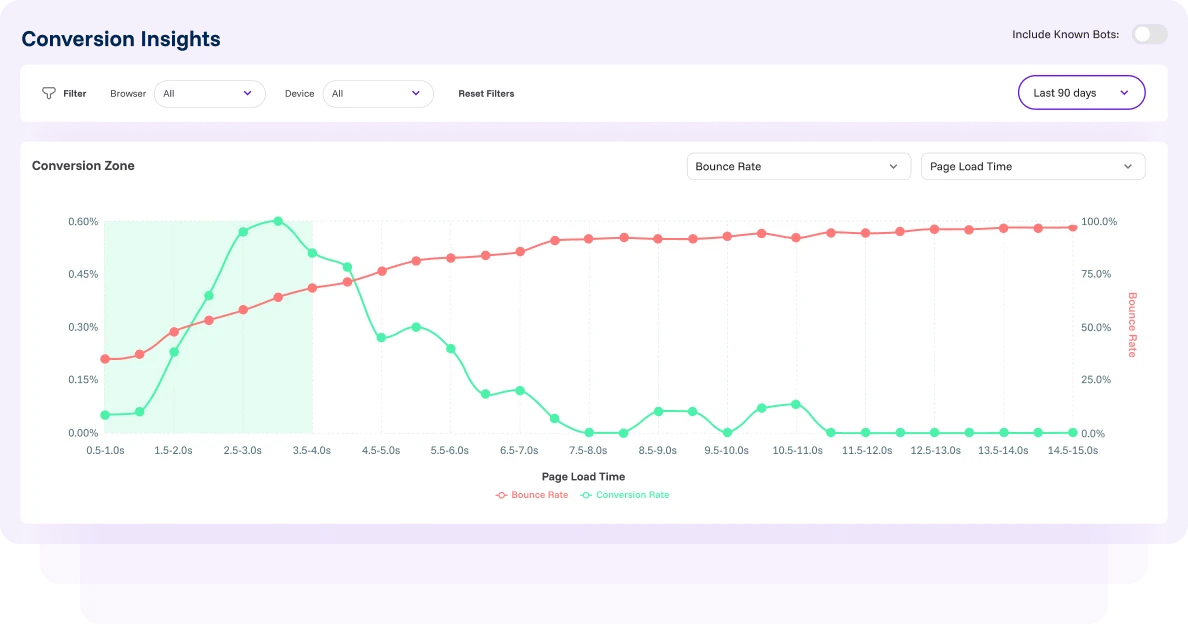Click the 10.5-11.0s x-axis label
Image resolution: width=1188 pixels, height=624 pixels.
[x=798, y=451]
